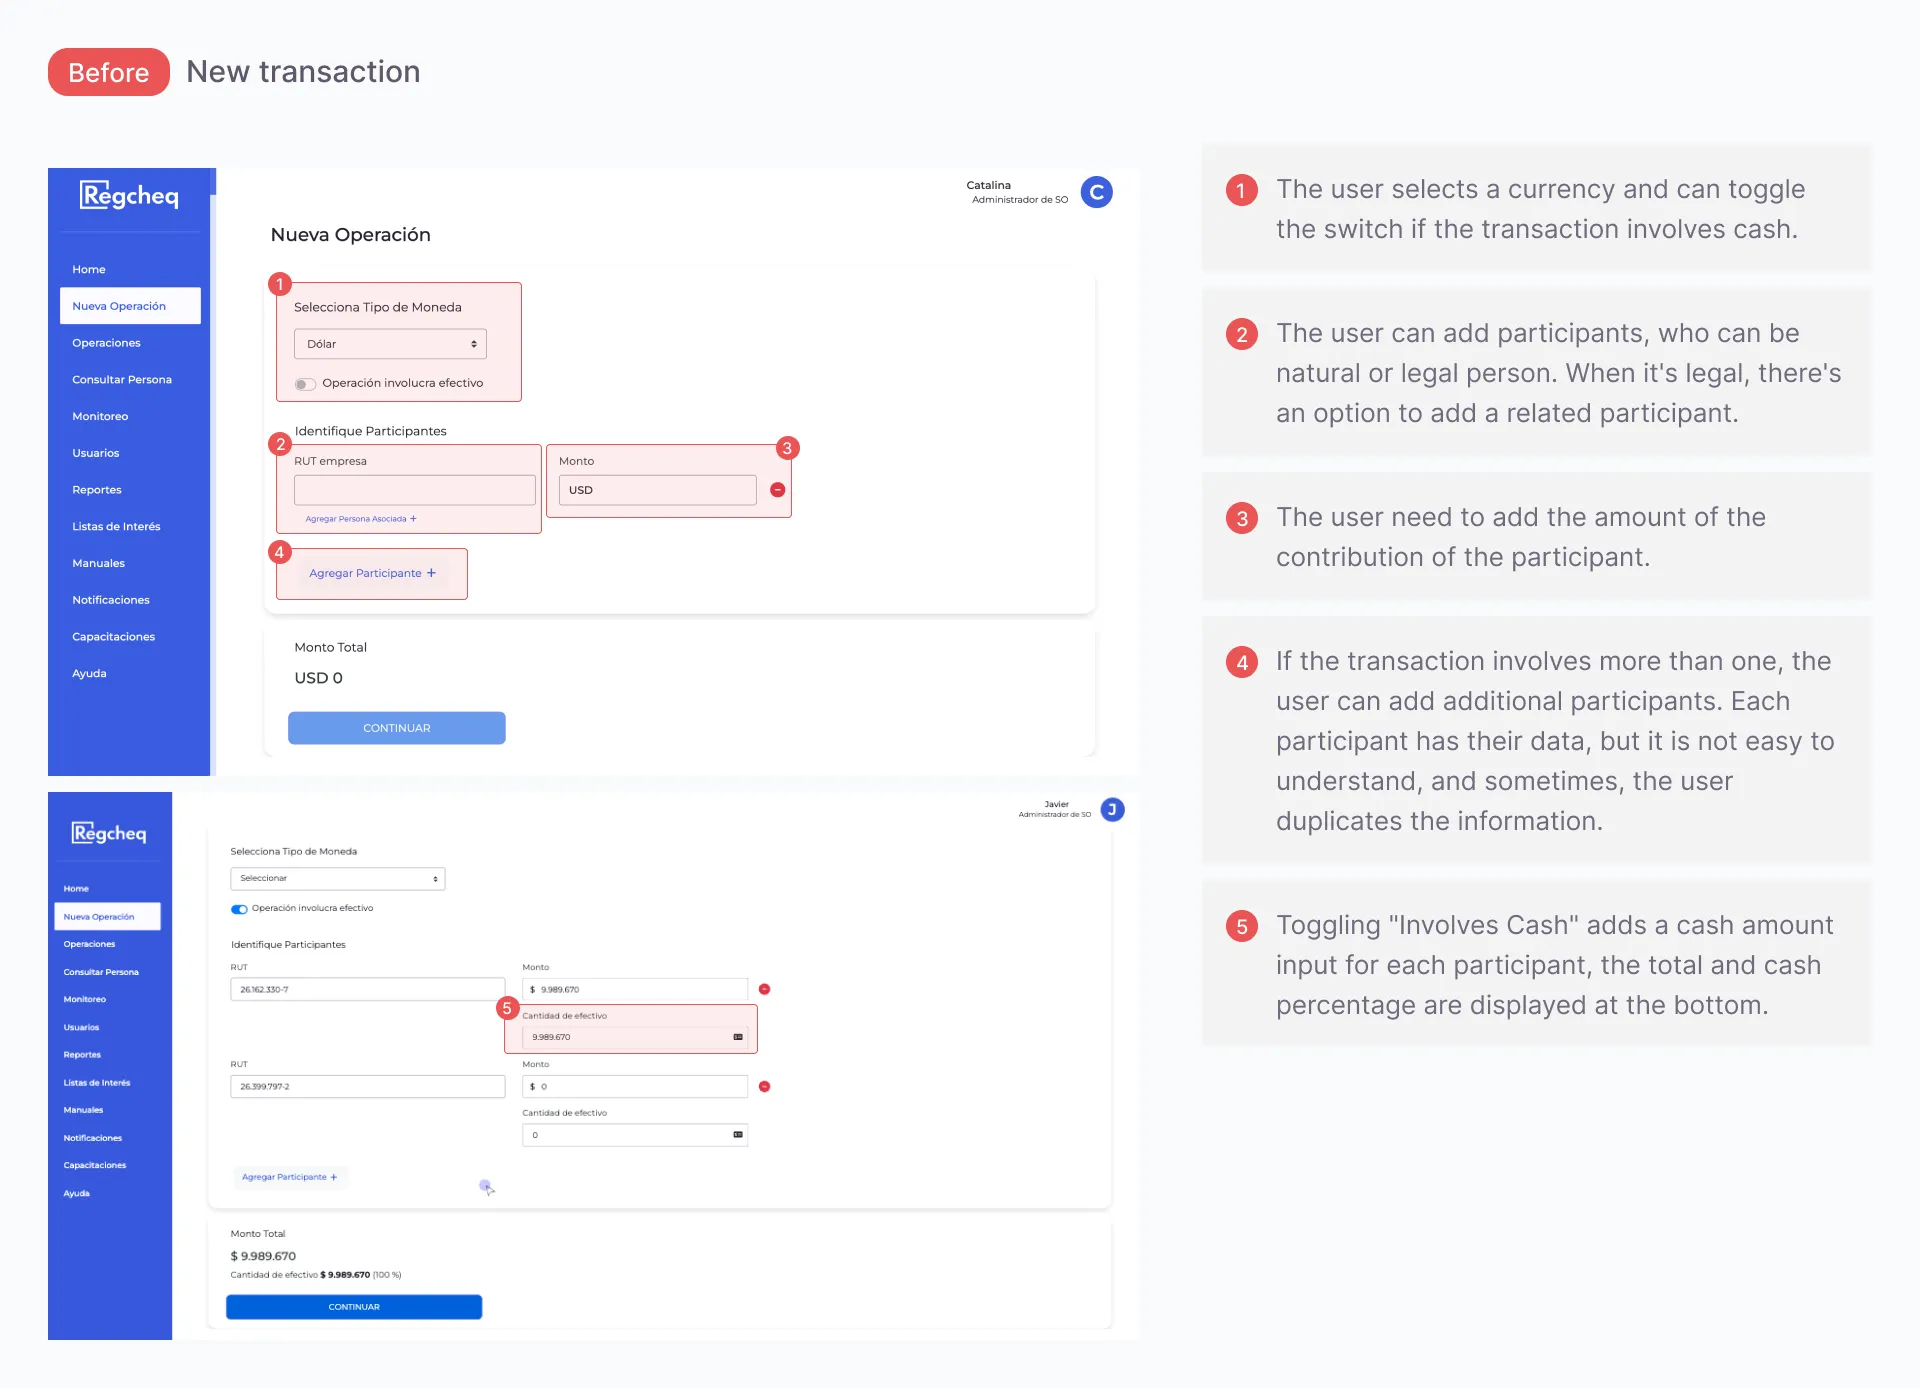This screenshot has width=1920, height=1388.
Task: Click Javier's blue J avatar icon
Action: (x=1112, y=809)
